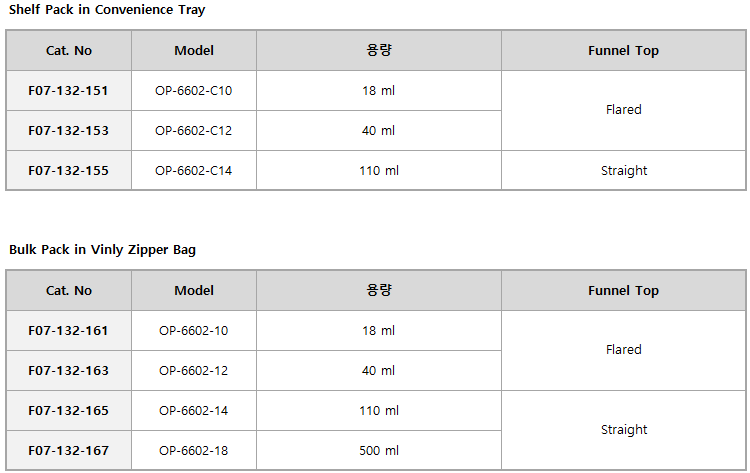750x473 pixels.
Task: Click catalog number F07-132-151
Action: 68,91
